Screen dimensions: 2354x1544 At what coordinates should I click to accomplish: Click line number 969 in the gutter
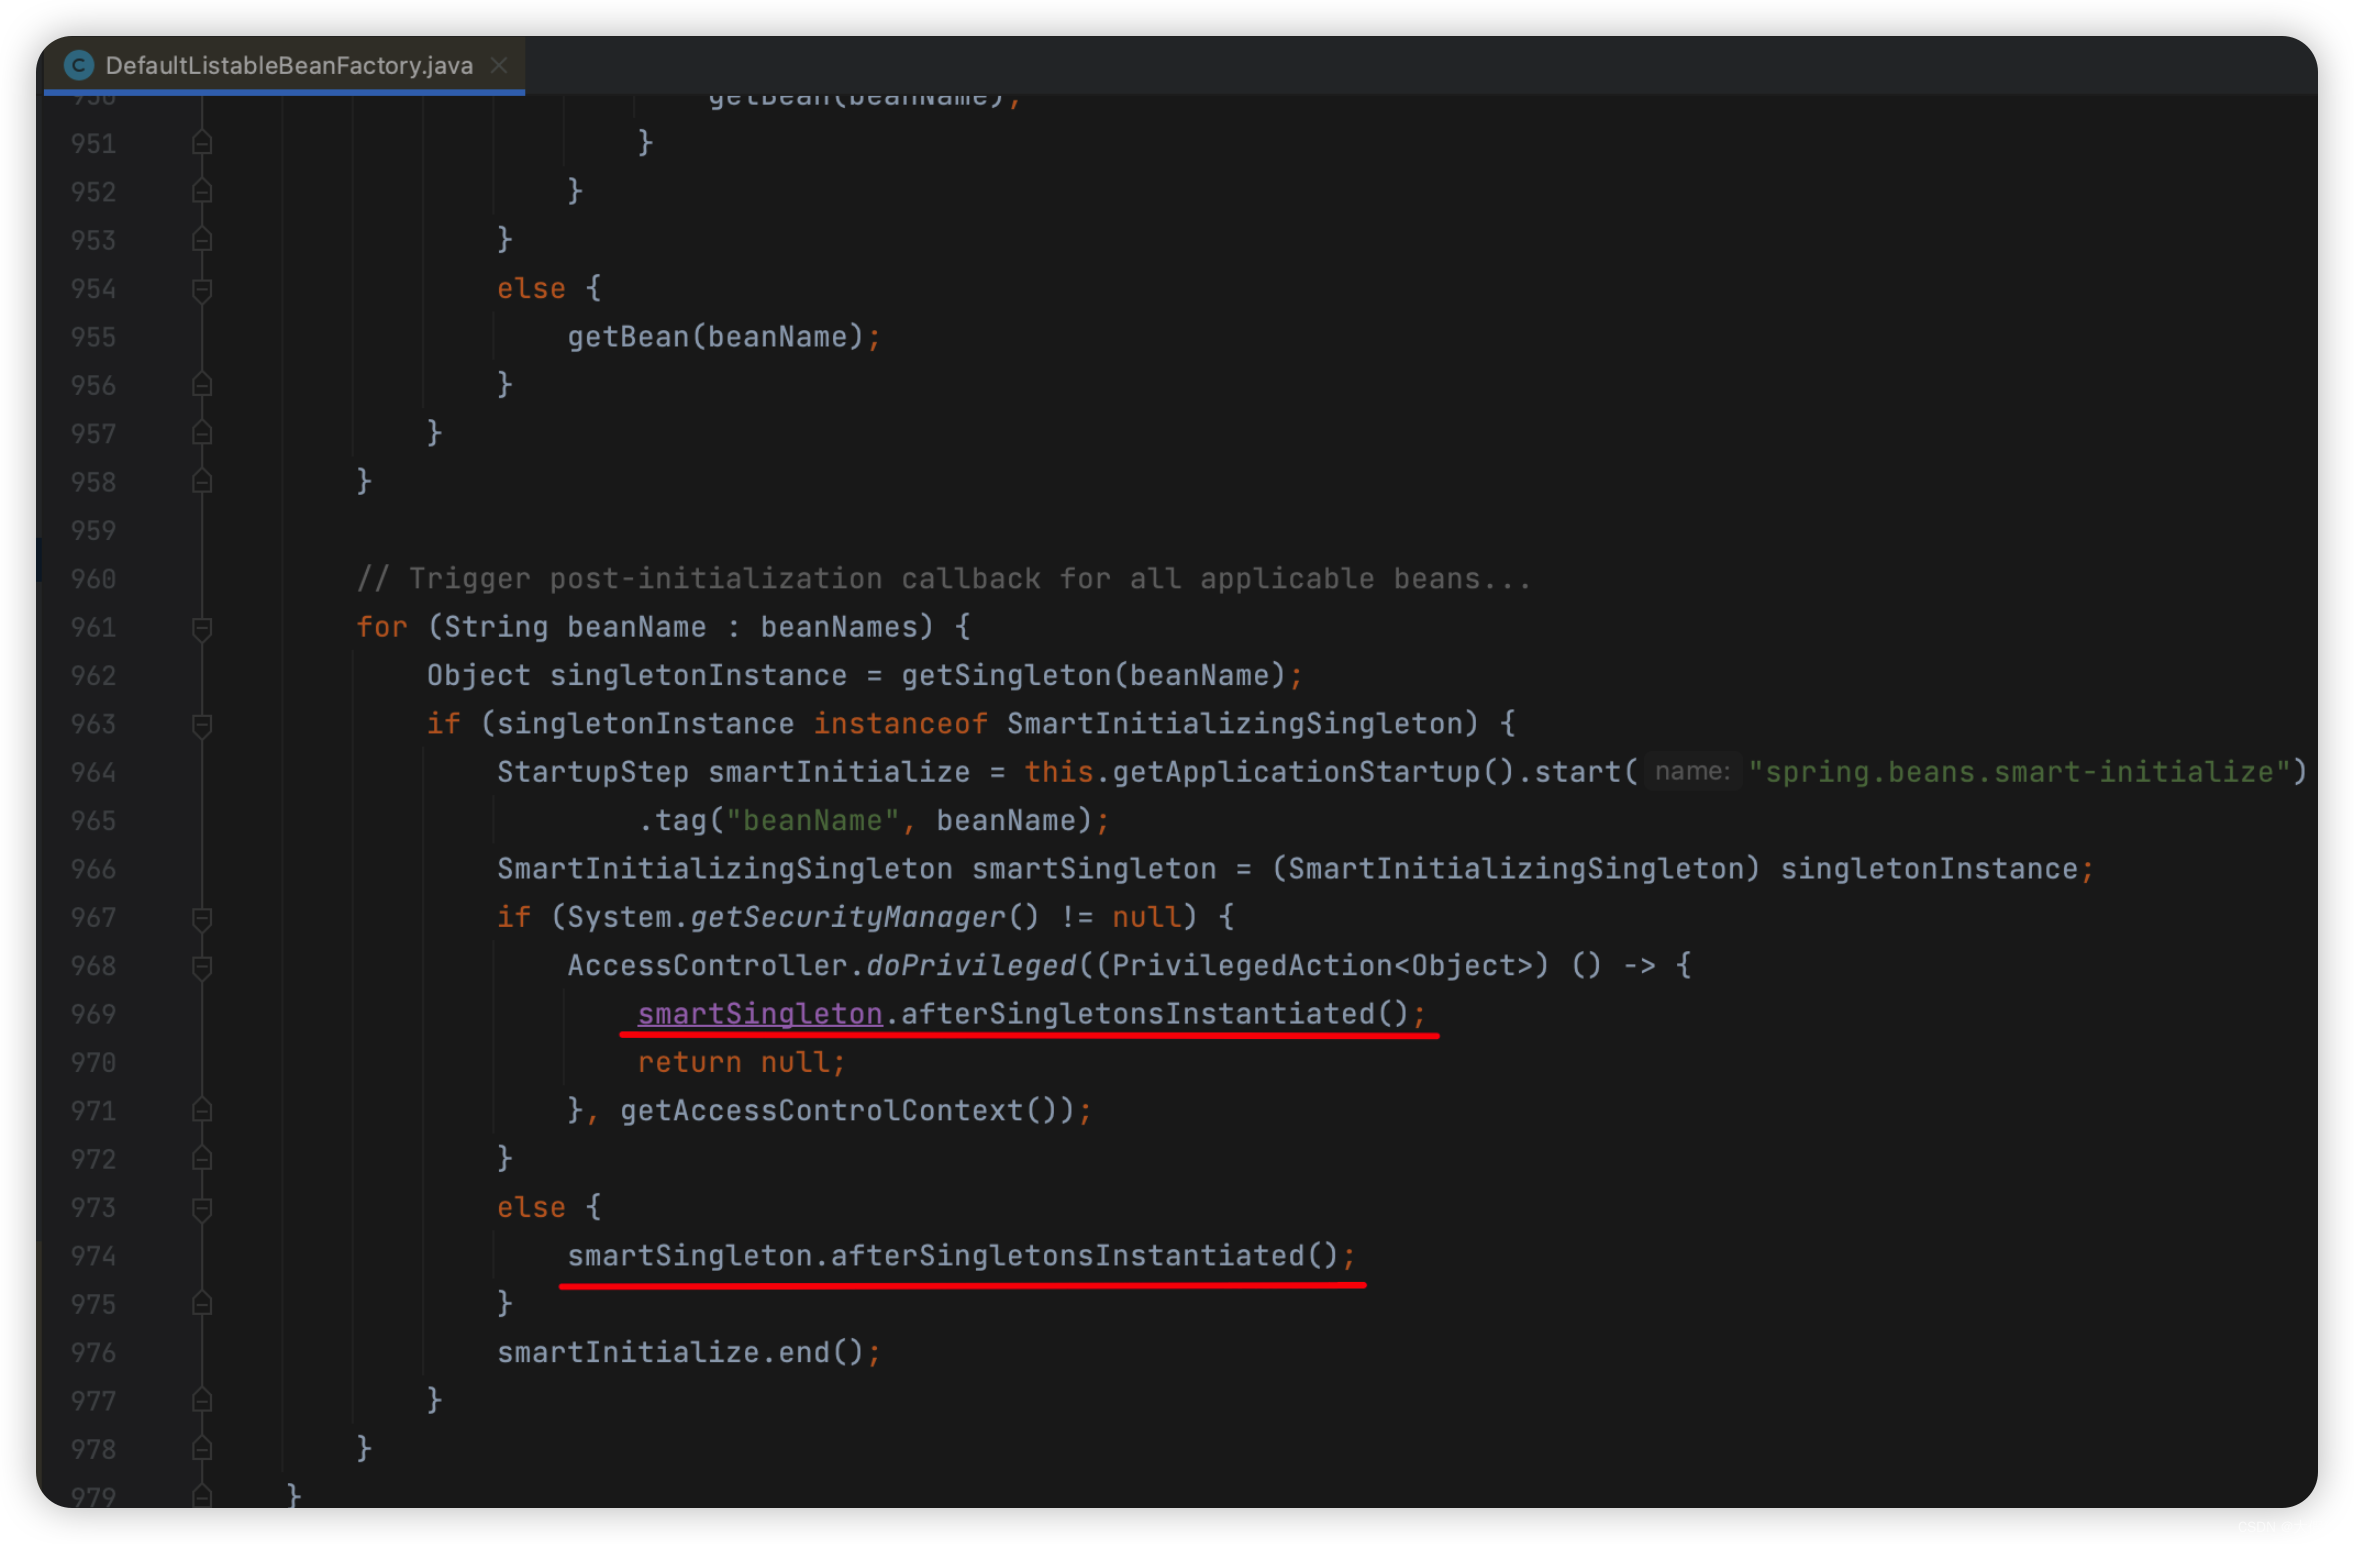point(93,1015)
